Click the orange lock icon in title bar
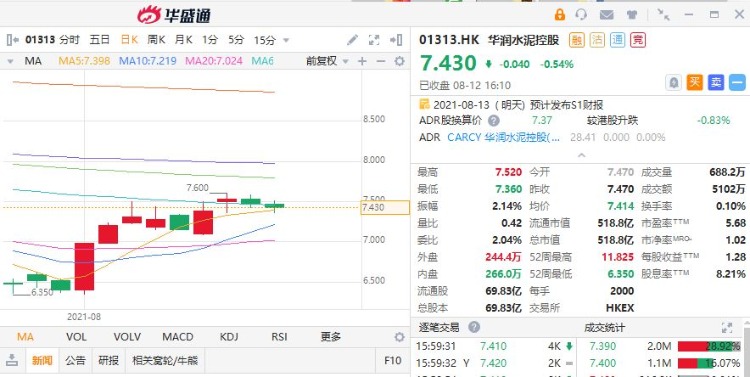 coord(560,14)
